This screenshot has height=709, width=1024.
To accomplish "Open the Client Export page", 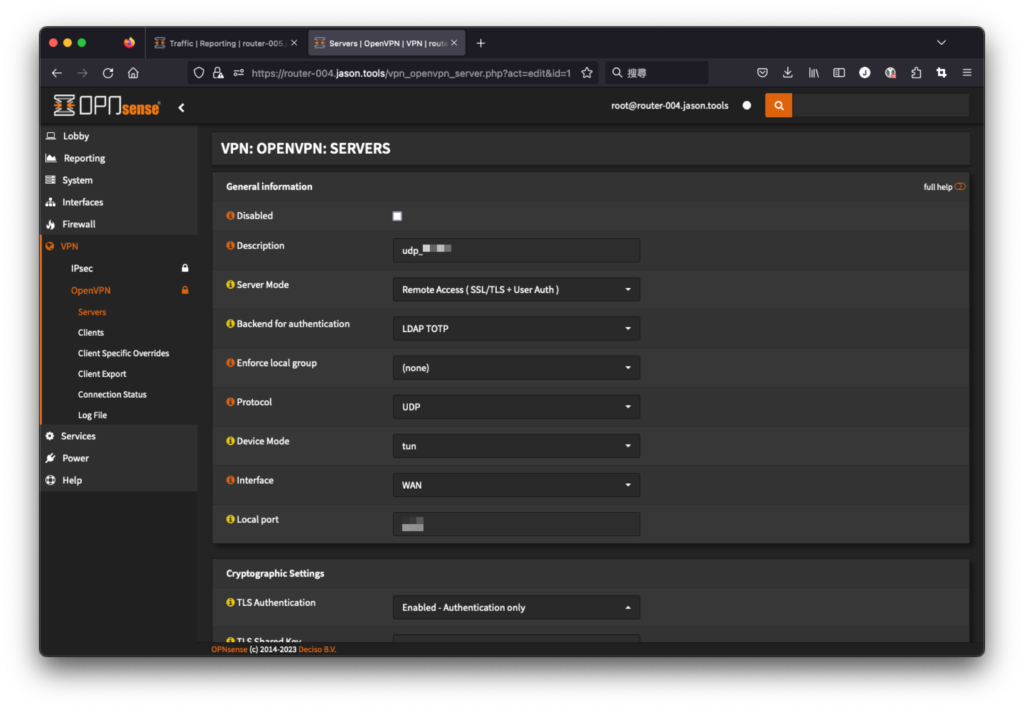I will tap(102, 374).
